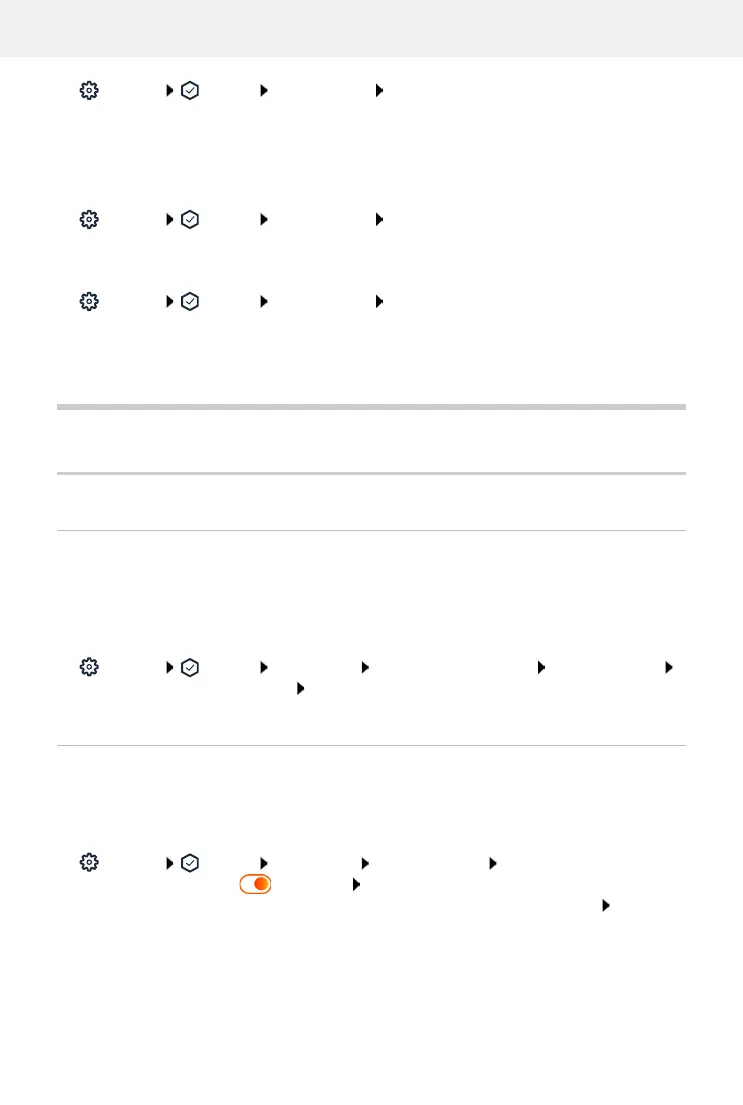Click the arrow immediately right of the orange toggle
The height and width of the screenshot is (1105, 743).
[x=354, y=884]
